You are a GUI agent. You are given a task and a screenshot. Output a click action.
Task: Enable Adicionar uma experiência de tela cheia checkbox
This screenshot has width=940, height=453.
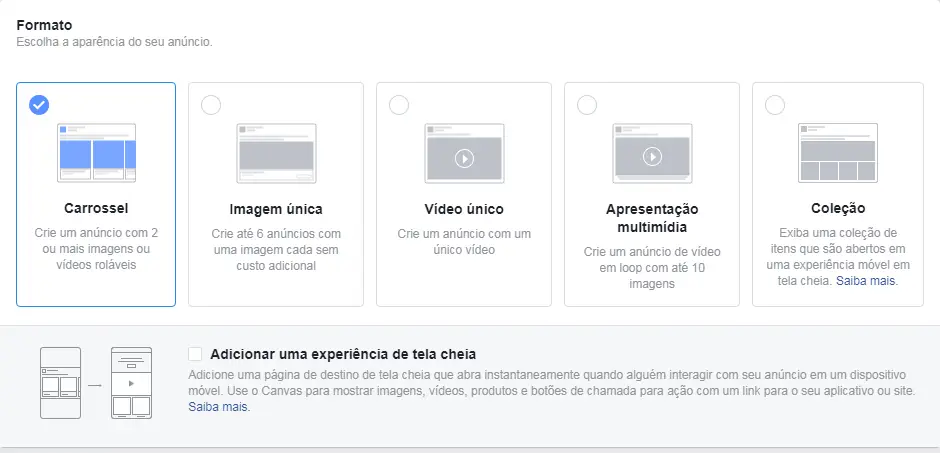coord(195,354)
